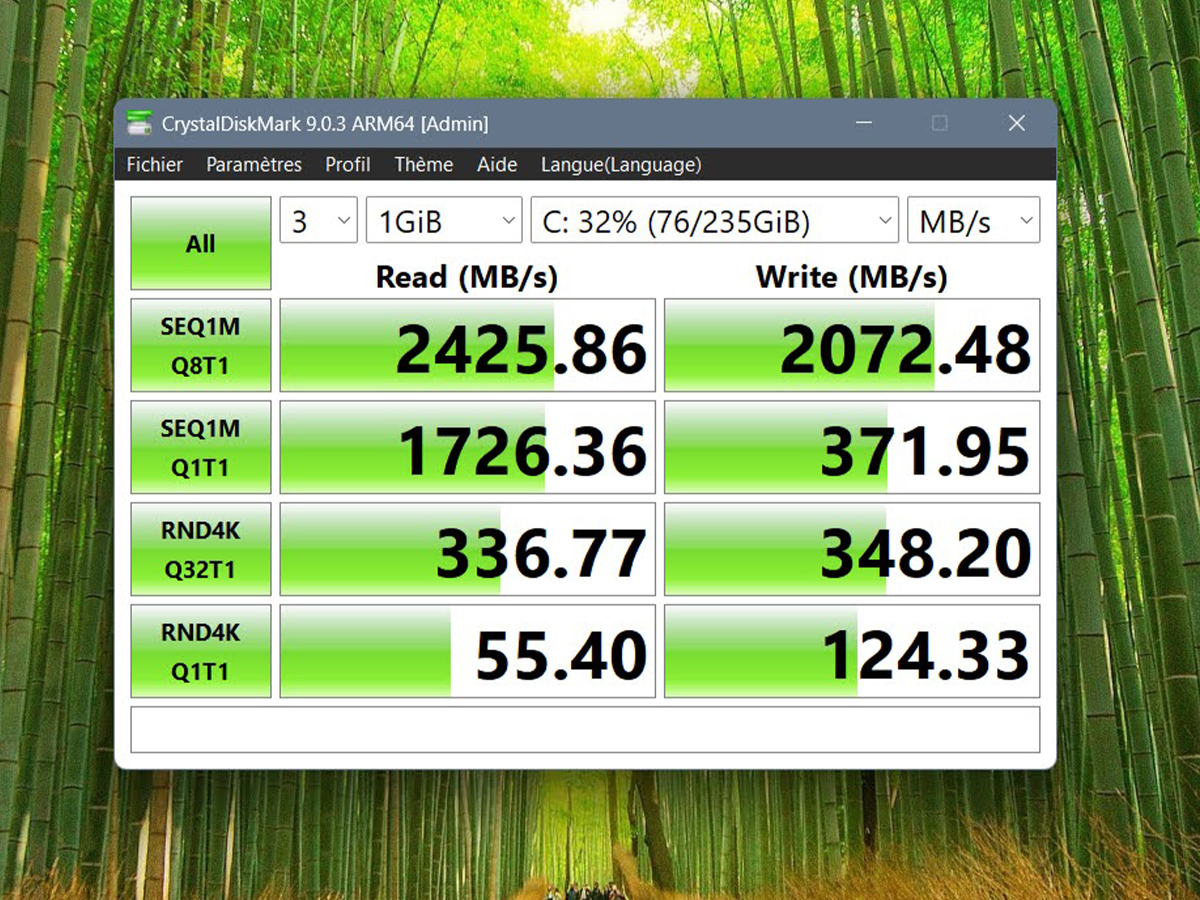Viewport: 1200px width, 900px height.
Task: Select the 2072.48 write result
Action: click(x=852, y=345)
